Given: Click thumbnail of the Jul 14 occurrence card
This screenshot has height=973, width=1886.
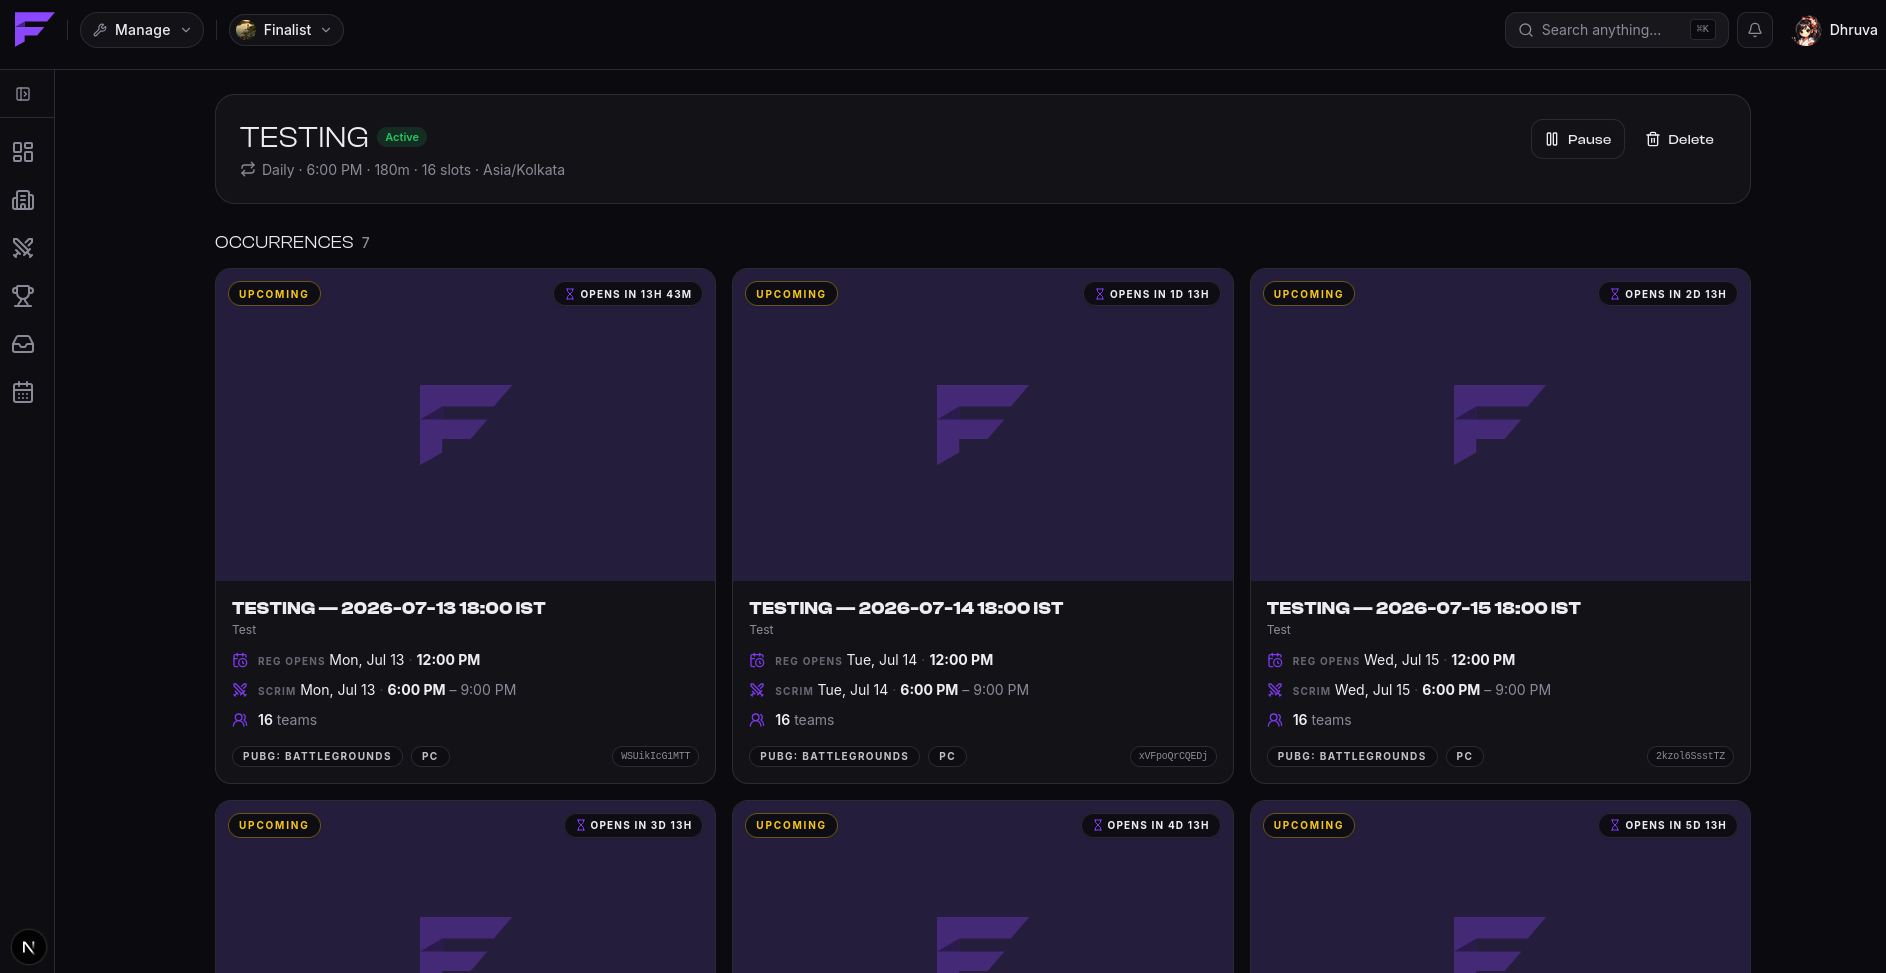Looking at the screenshot, I should (x=983, y=425).
